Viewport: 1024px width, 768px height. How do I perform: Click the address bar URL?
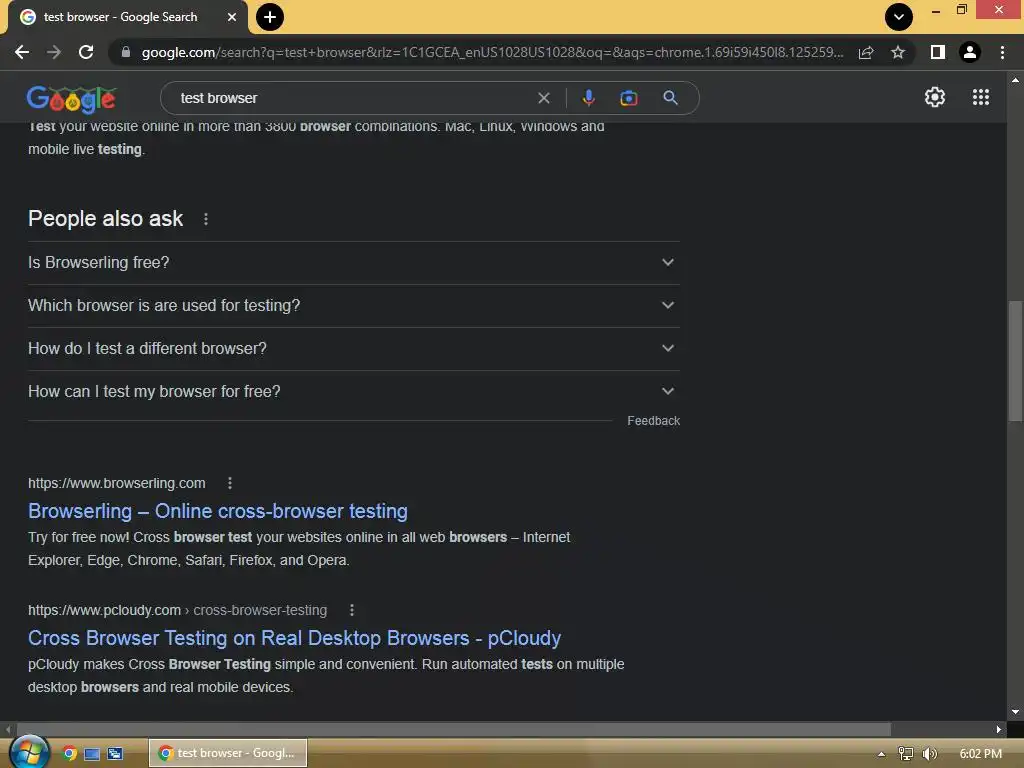click(492, 52)
